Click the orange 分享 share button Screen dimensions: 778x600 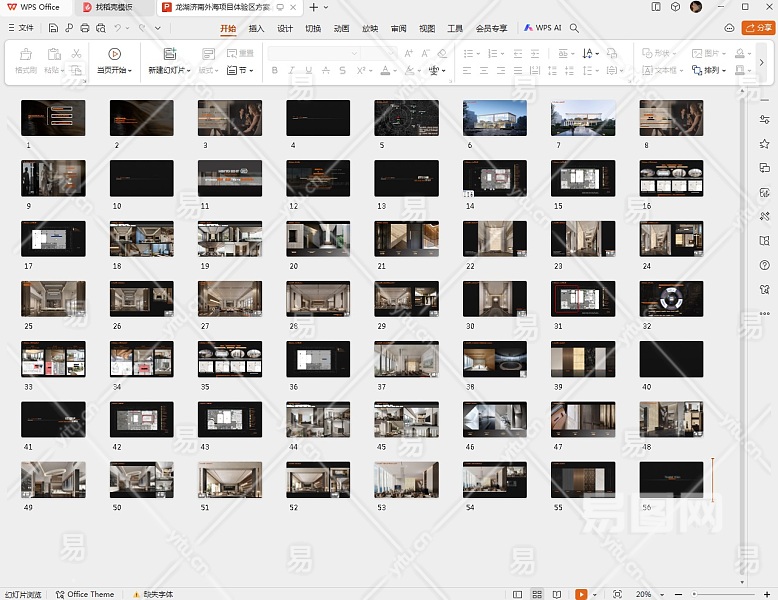[x=758, y=28]
